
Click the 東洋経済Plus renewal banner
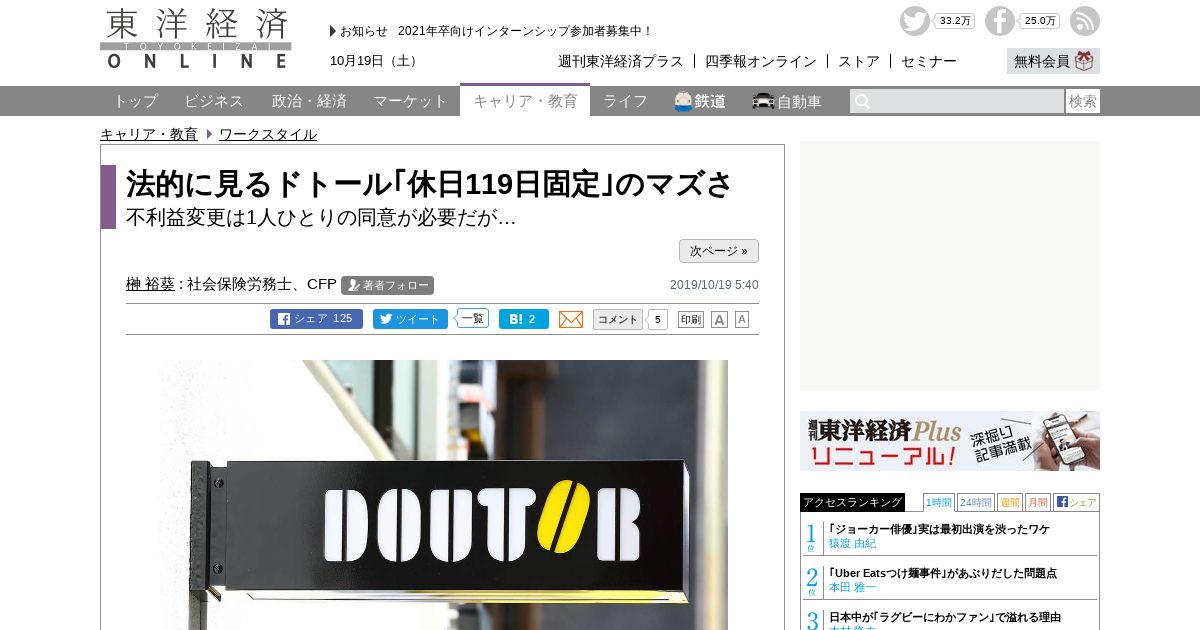coord(950,441)
